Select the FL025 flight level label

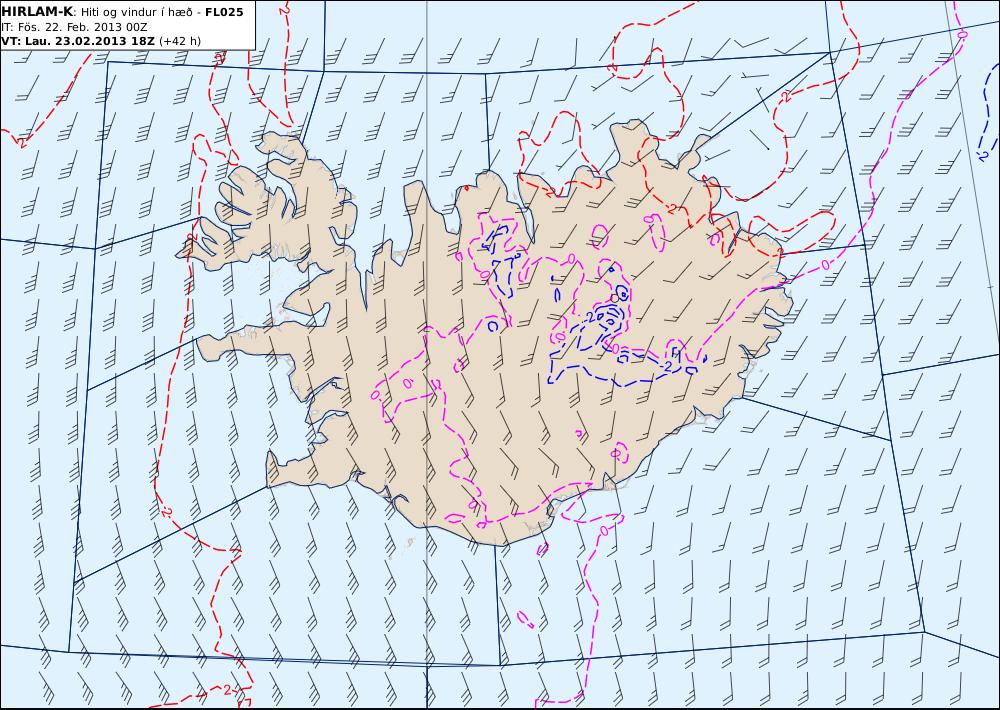coord(224,12)
